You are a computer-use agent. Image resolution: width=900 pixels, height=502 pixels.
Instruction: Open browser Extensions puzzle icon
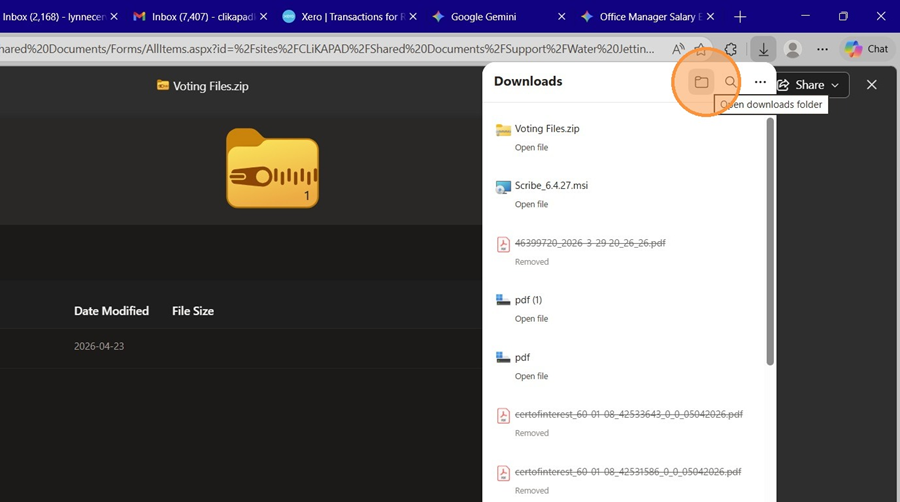point(731,49)
